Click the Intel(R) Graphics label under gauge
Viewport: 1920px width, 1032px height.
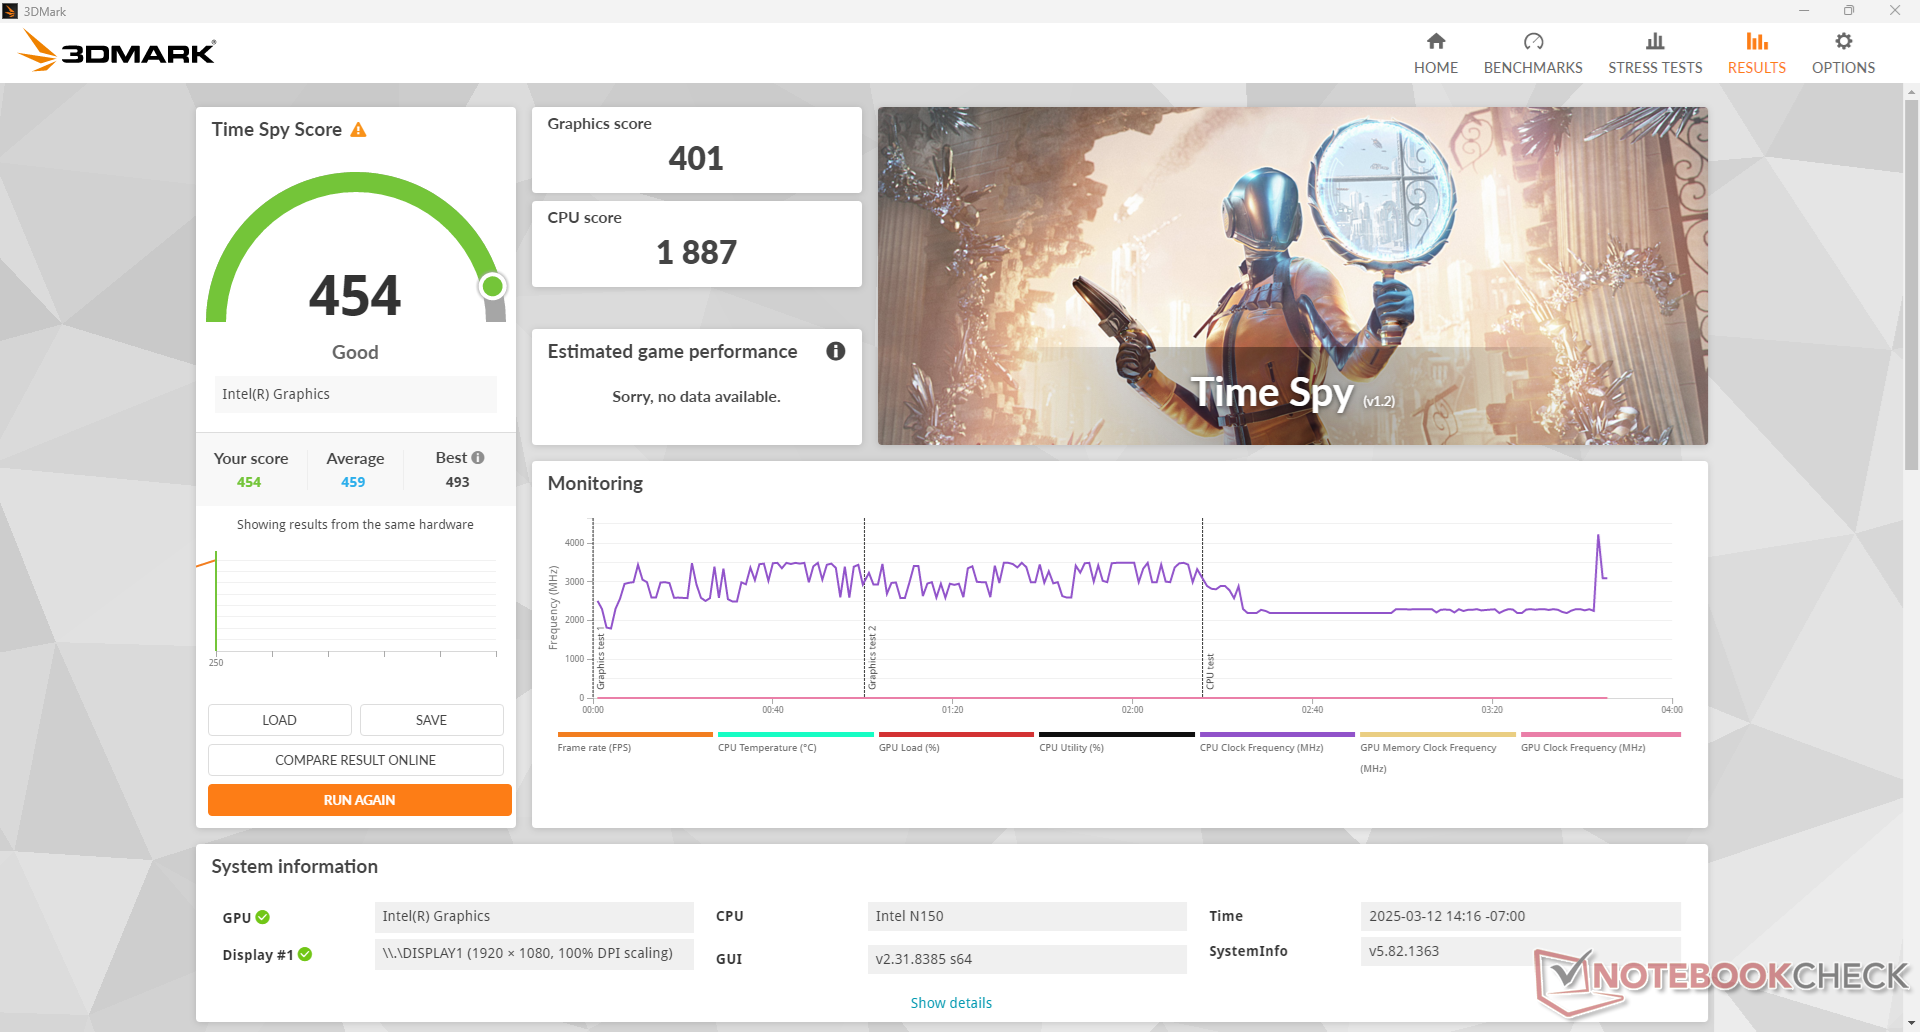(355, 394)
